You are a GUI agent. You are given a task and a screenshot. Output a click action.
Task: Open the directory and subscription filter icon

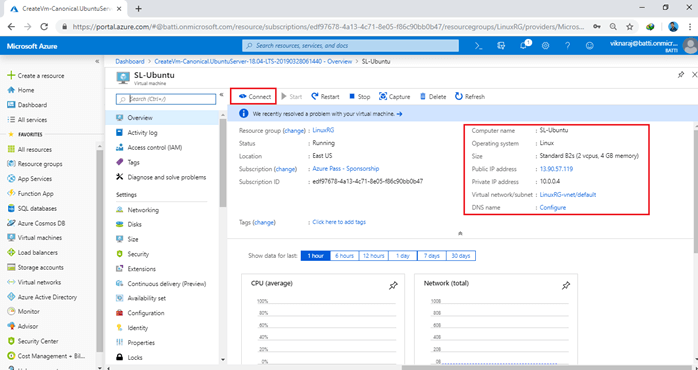[501, 46]
